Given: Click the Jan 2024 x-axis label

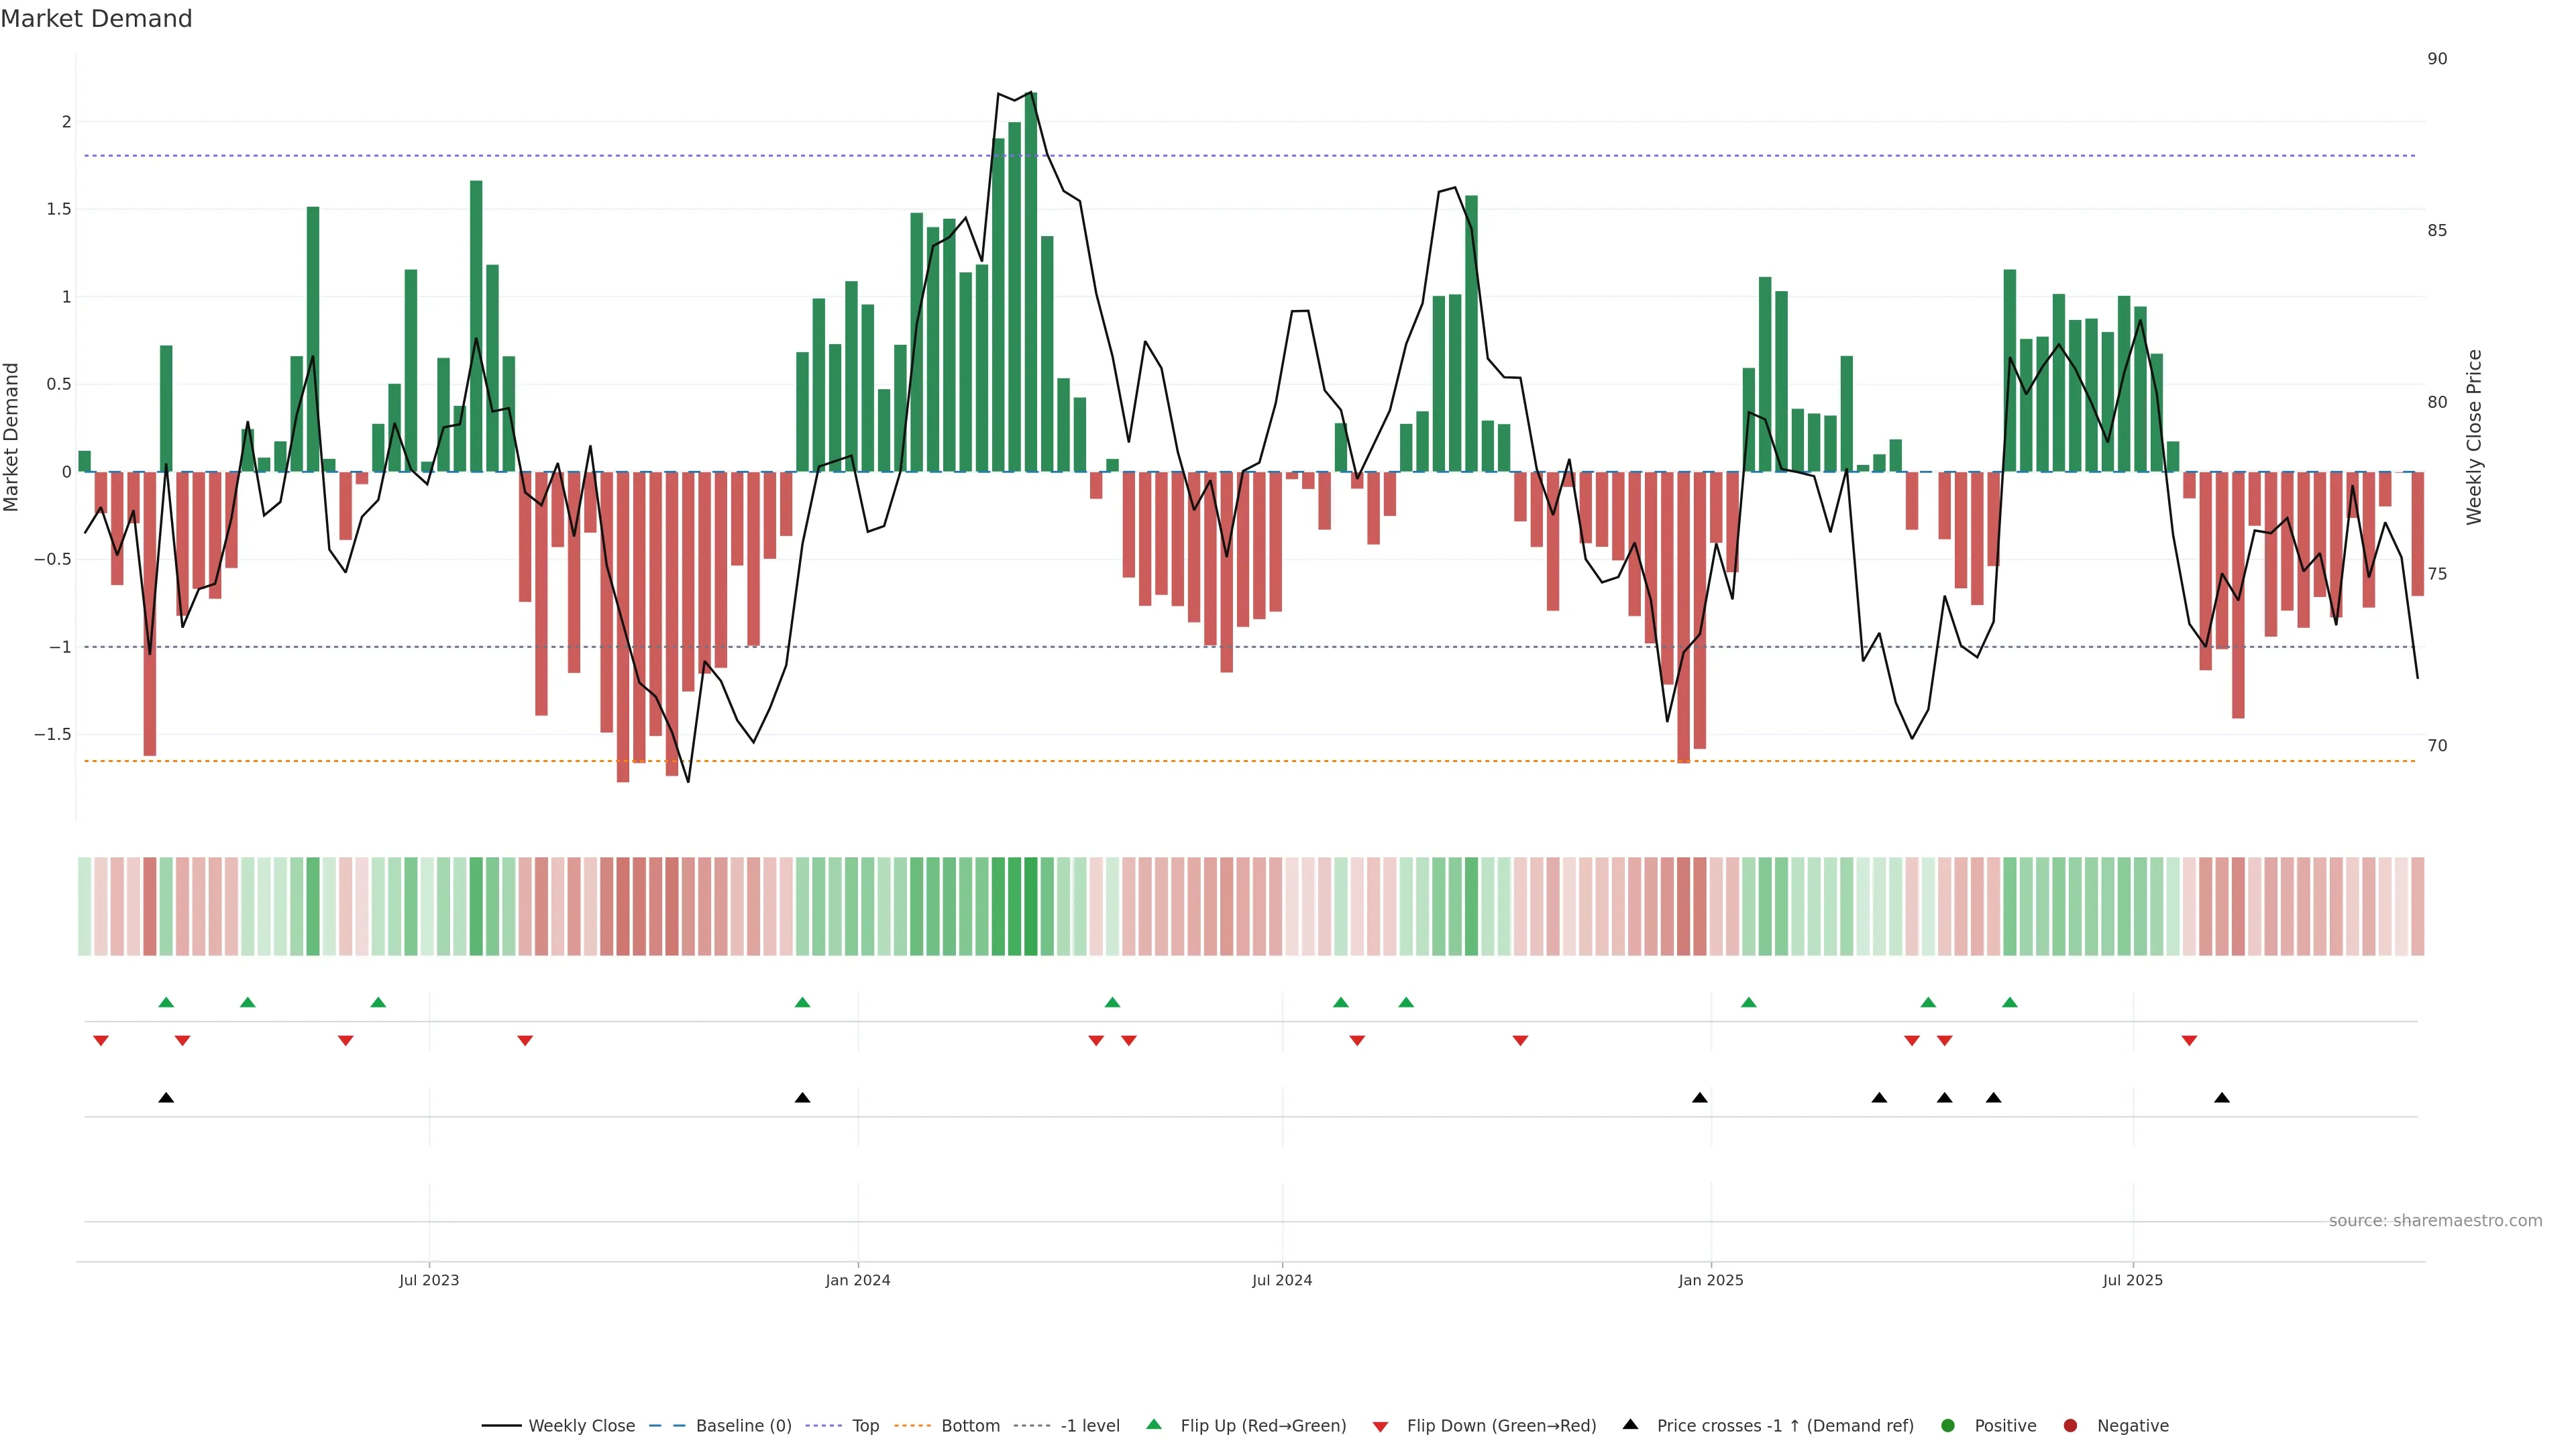Looking at the screenshot, I should coord(857,1280).
